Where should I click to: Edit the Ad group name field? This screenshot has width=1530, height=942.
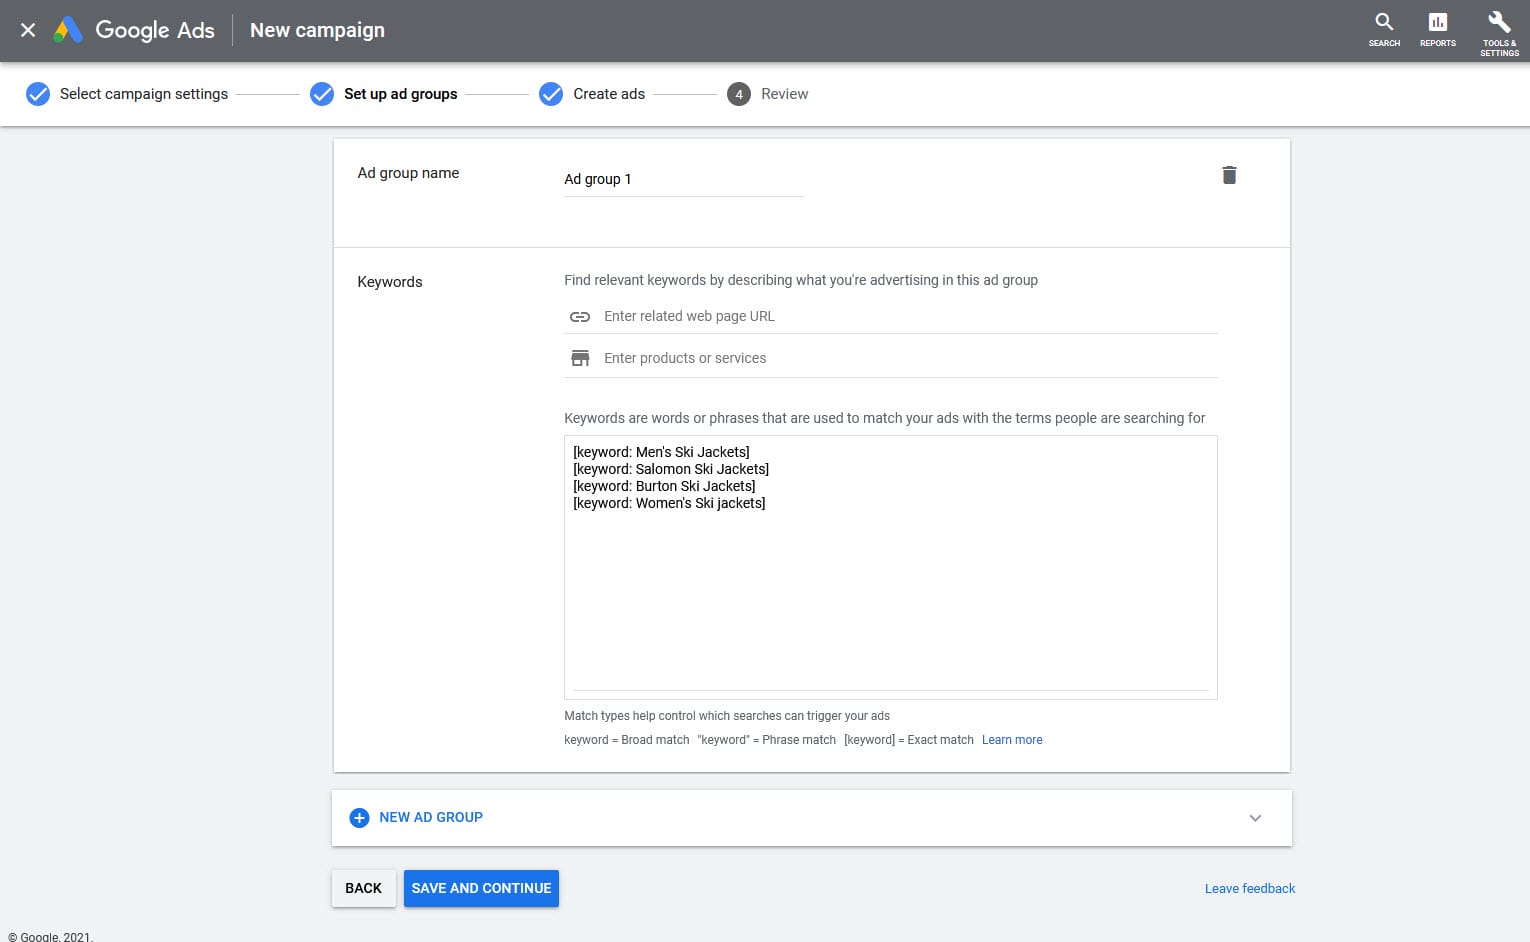click(683, 179)
